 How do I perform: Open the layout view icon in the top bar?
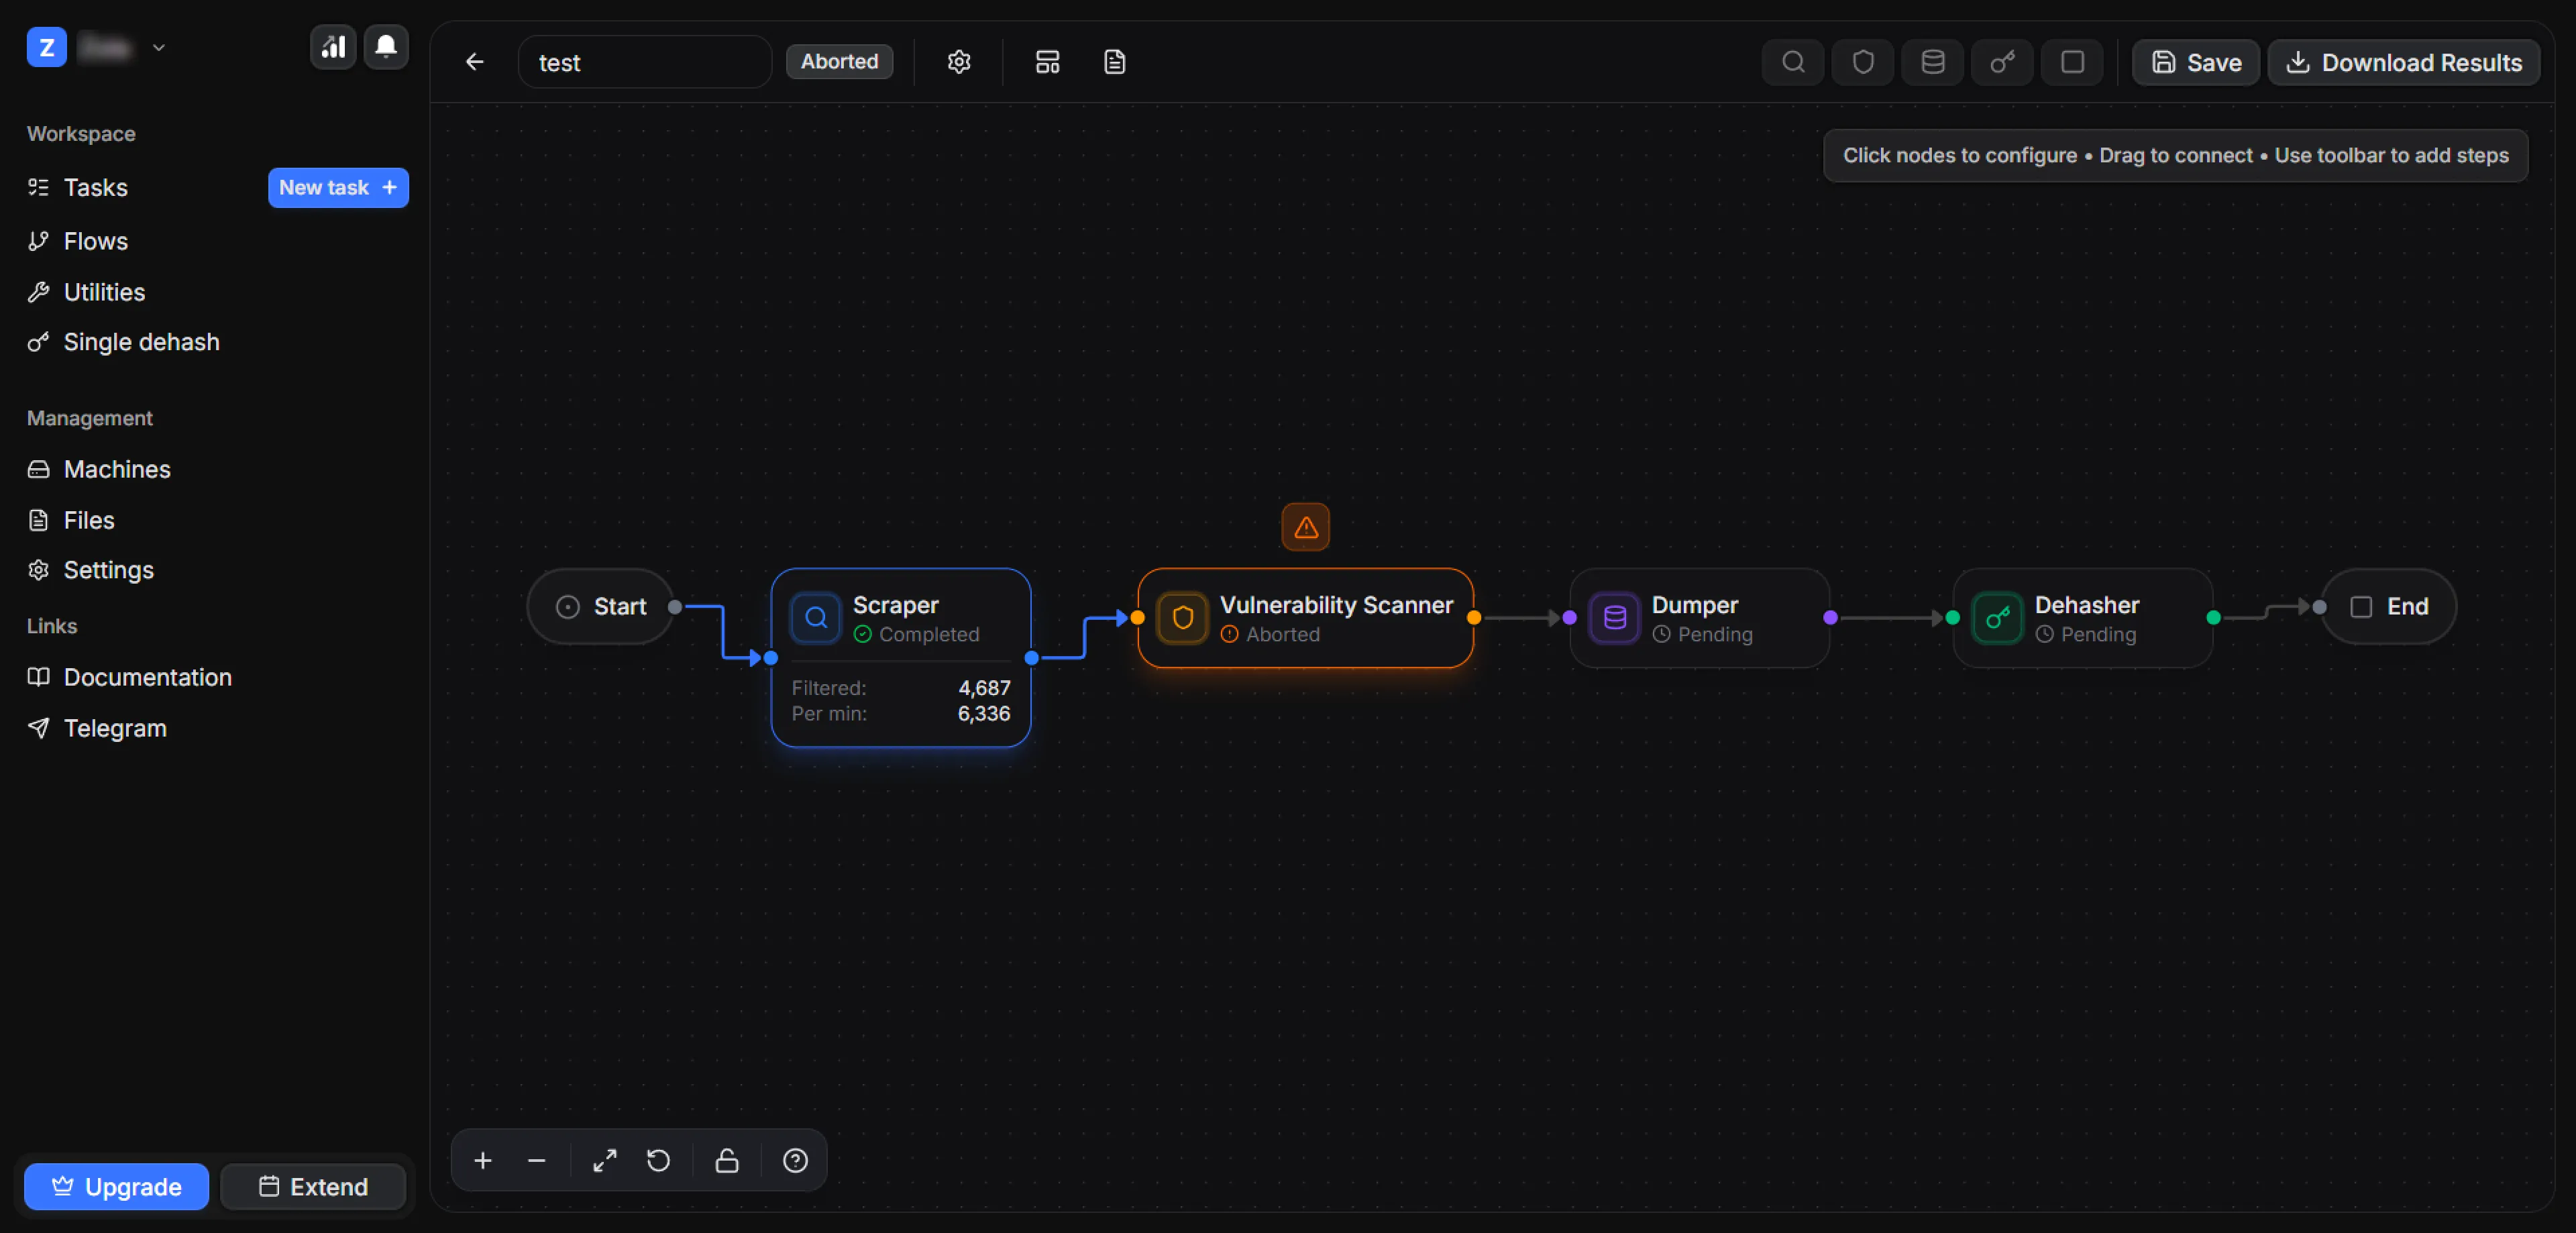tap(1047, 61)
